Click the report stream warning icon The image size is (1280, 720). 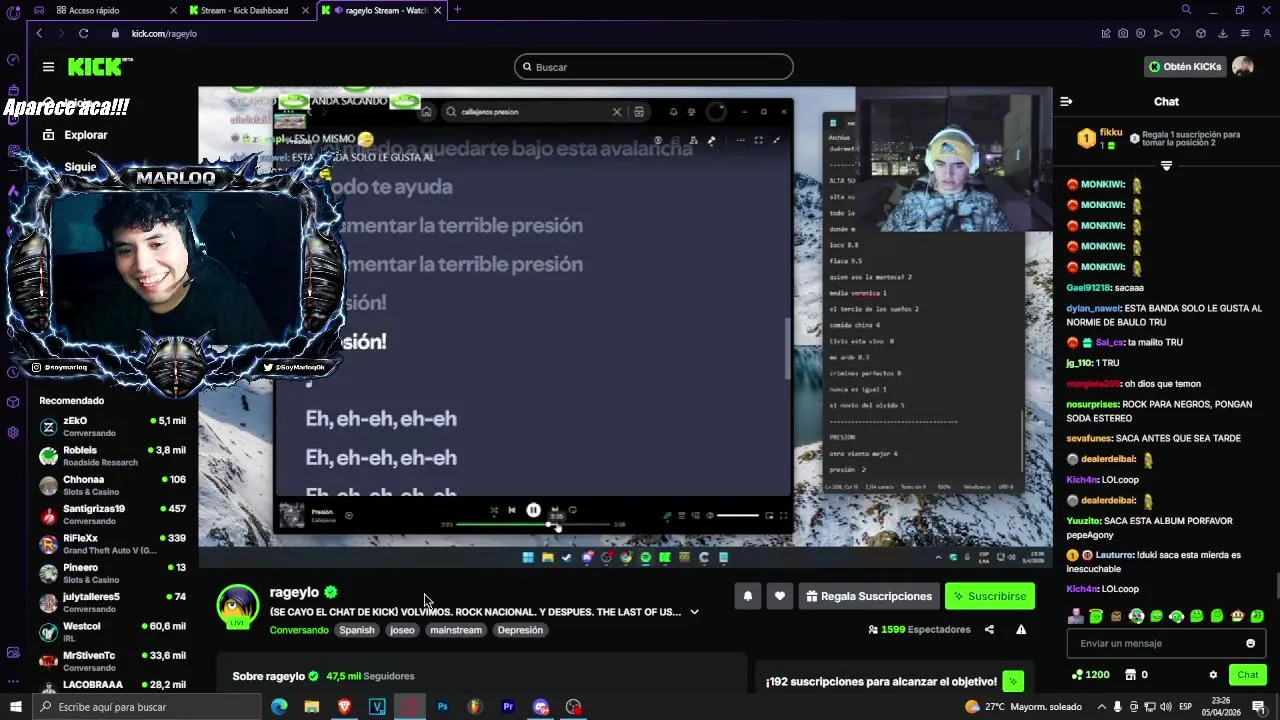[x=1021, y=630]
